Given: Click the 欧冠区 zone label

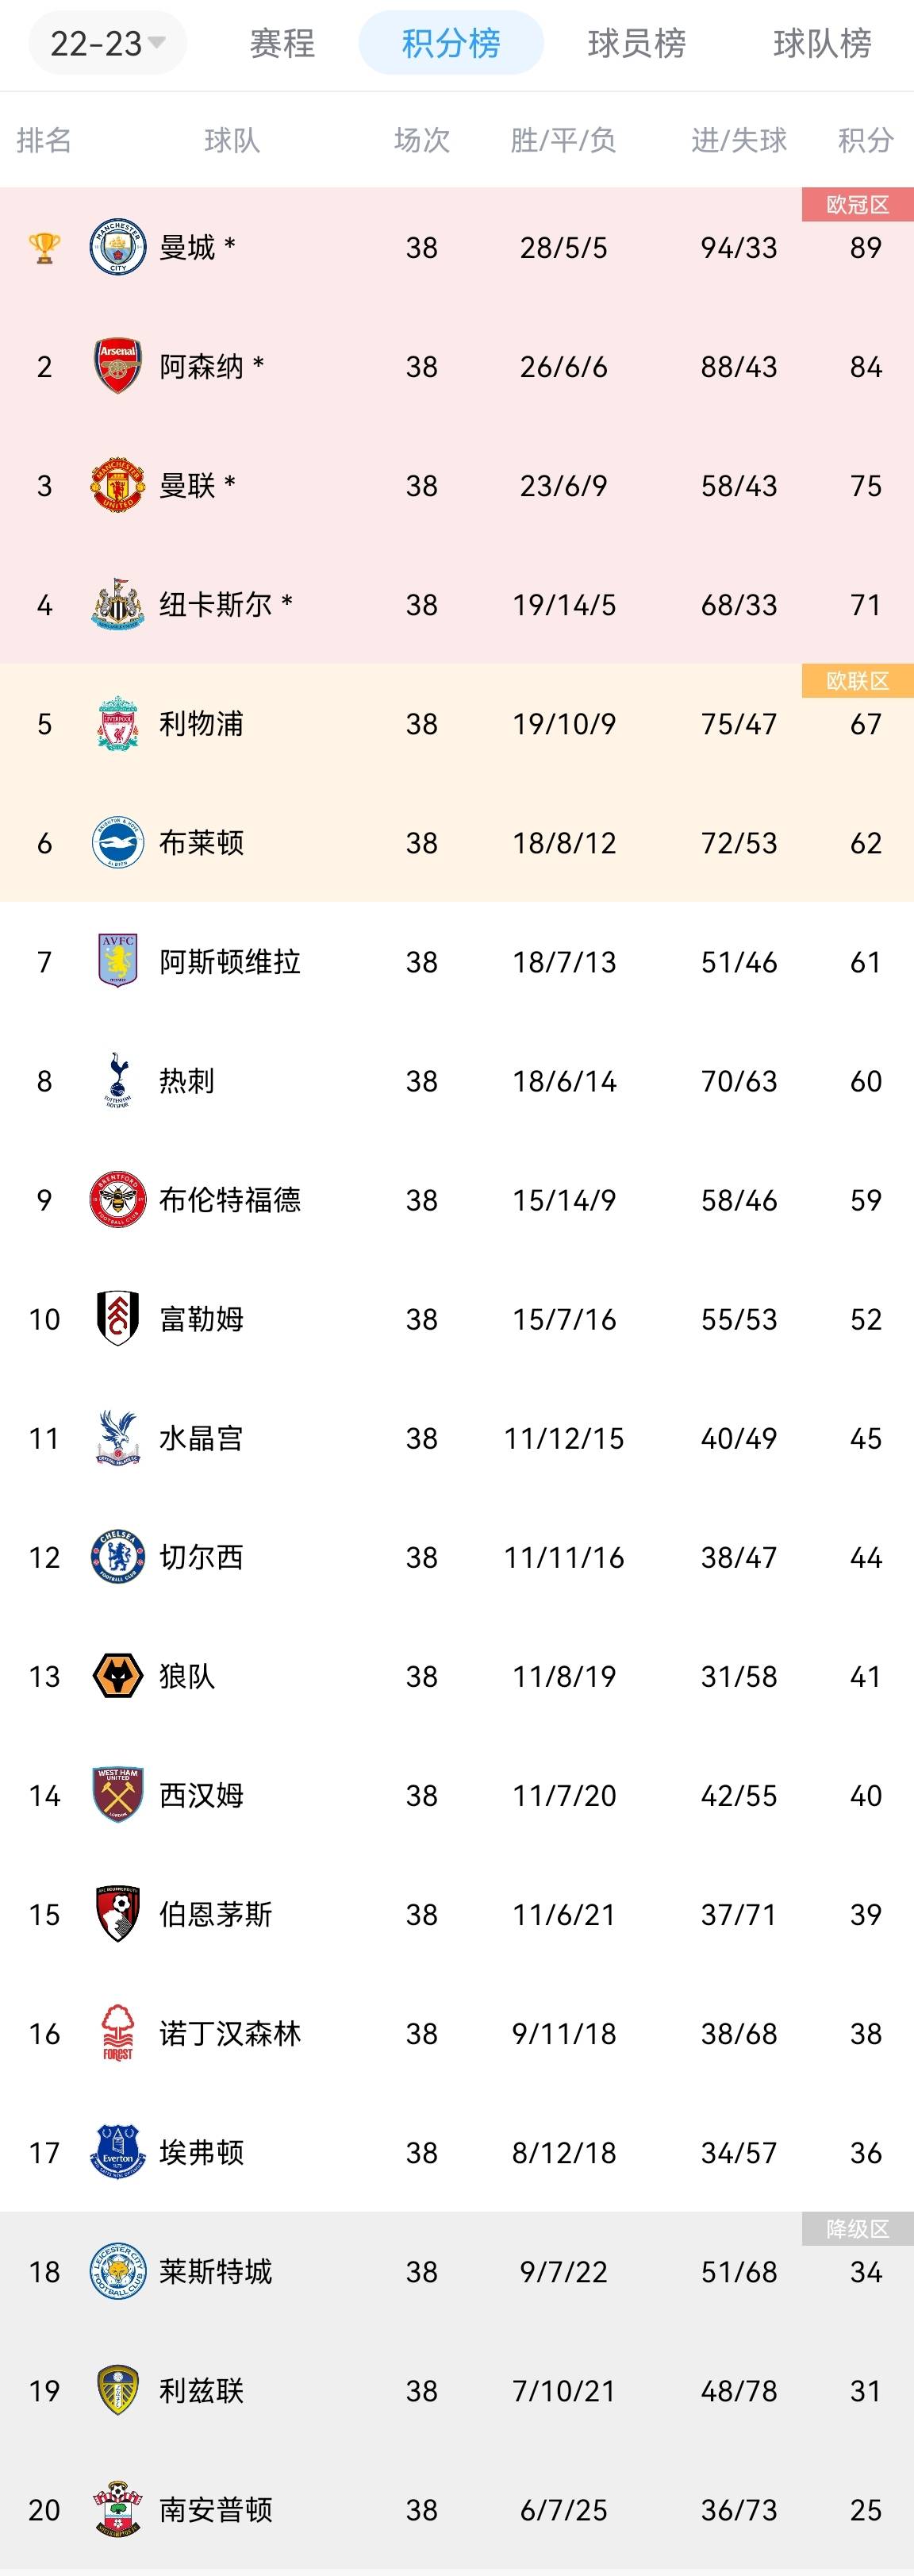Looking at the screenshot, I should (x=857, y=205).
